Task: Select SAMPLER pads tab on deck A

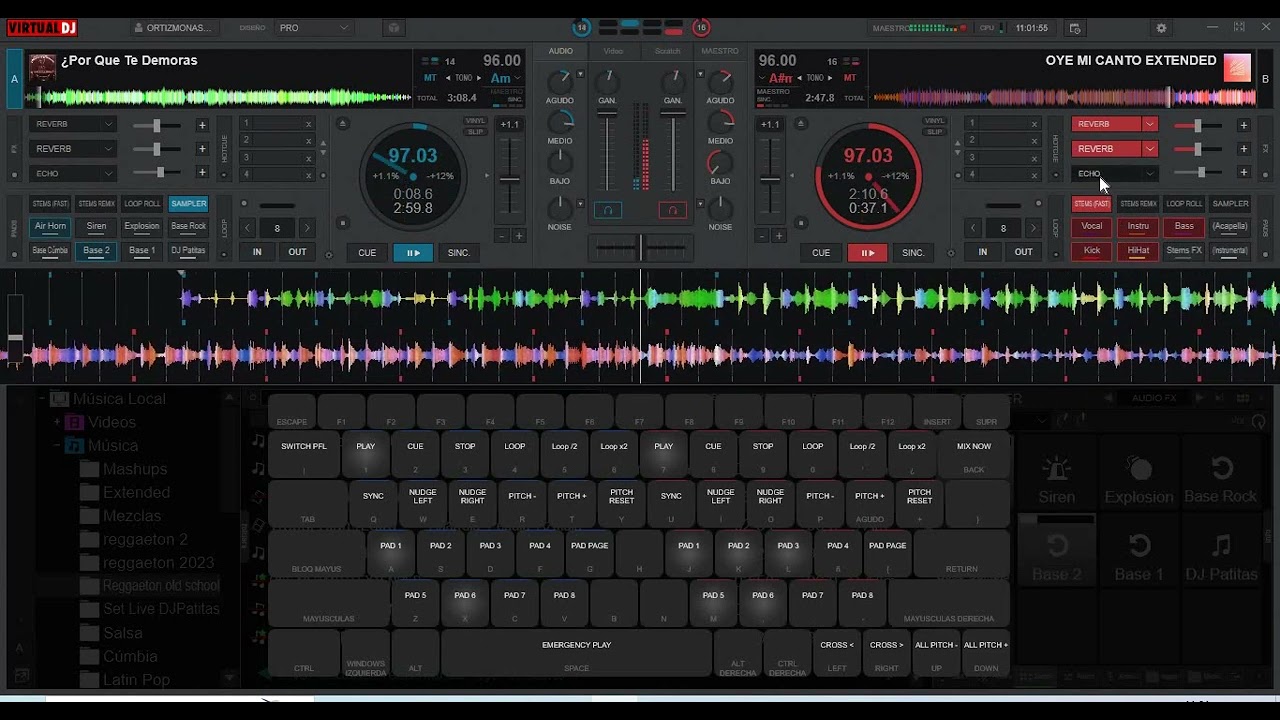Action: pyautogui.click(x=188, y=204)
